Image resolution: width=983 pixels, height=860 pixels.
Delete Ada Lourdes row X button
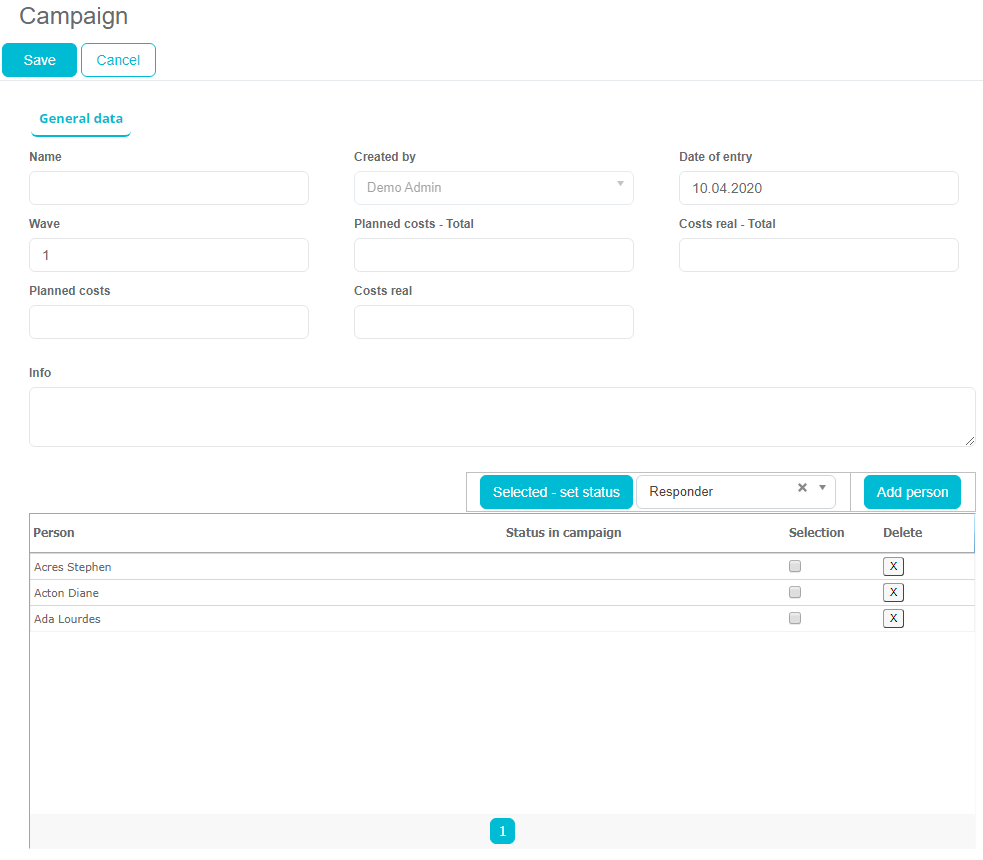893,618
